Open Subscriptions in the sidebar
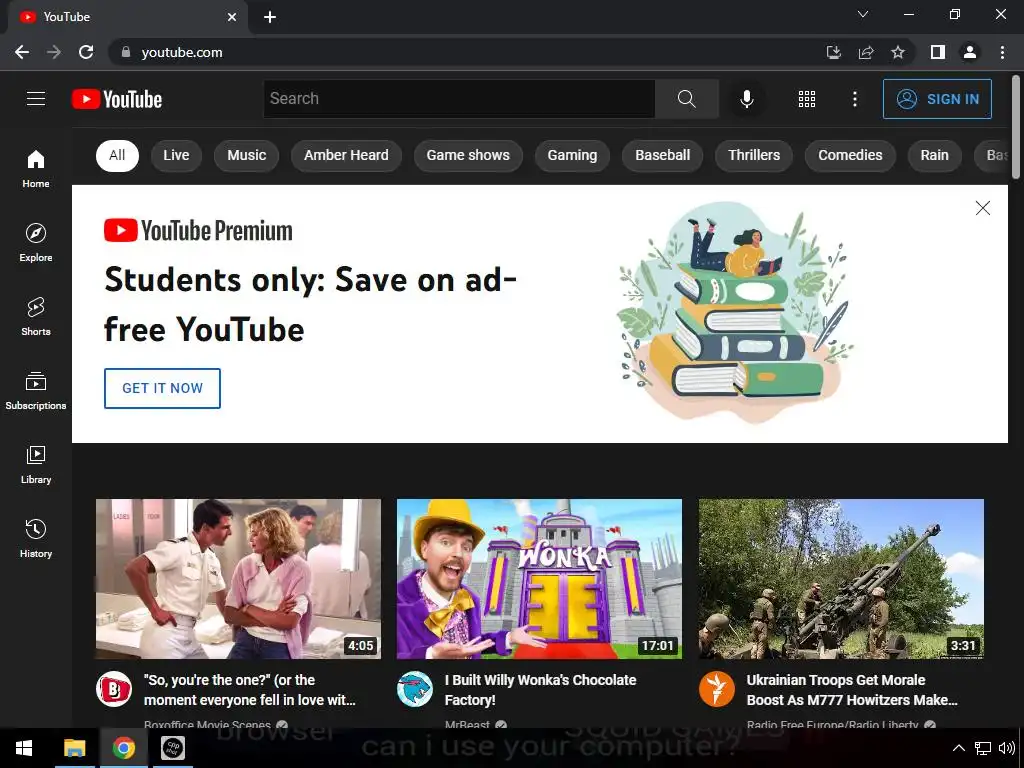Image resolution: width=1024 pixels, height=768 pixels. [x=36, y=391]
